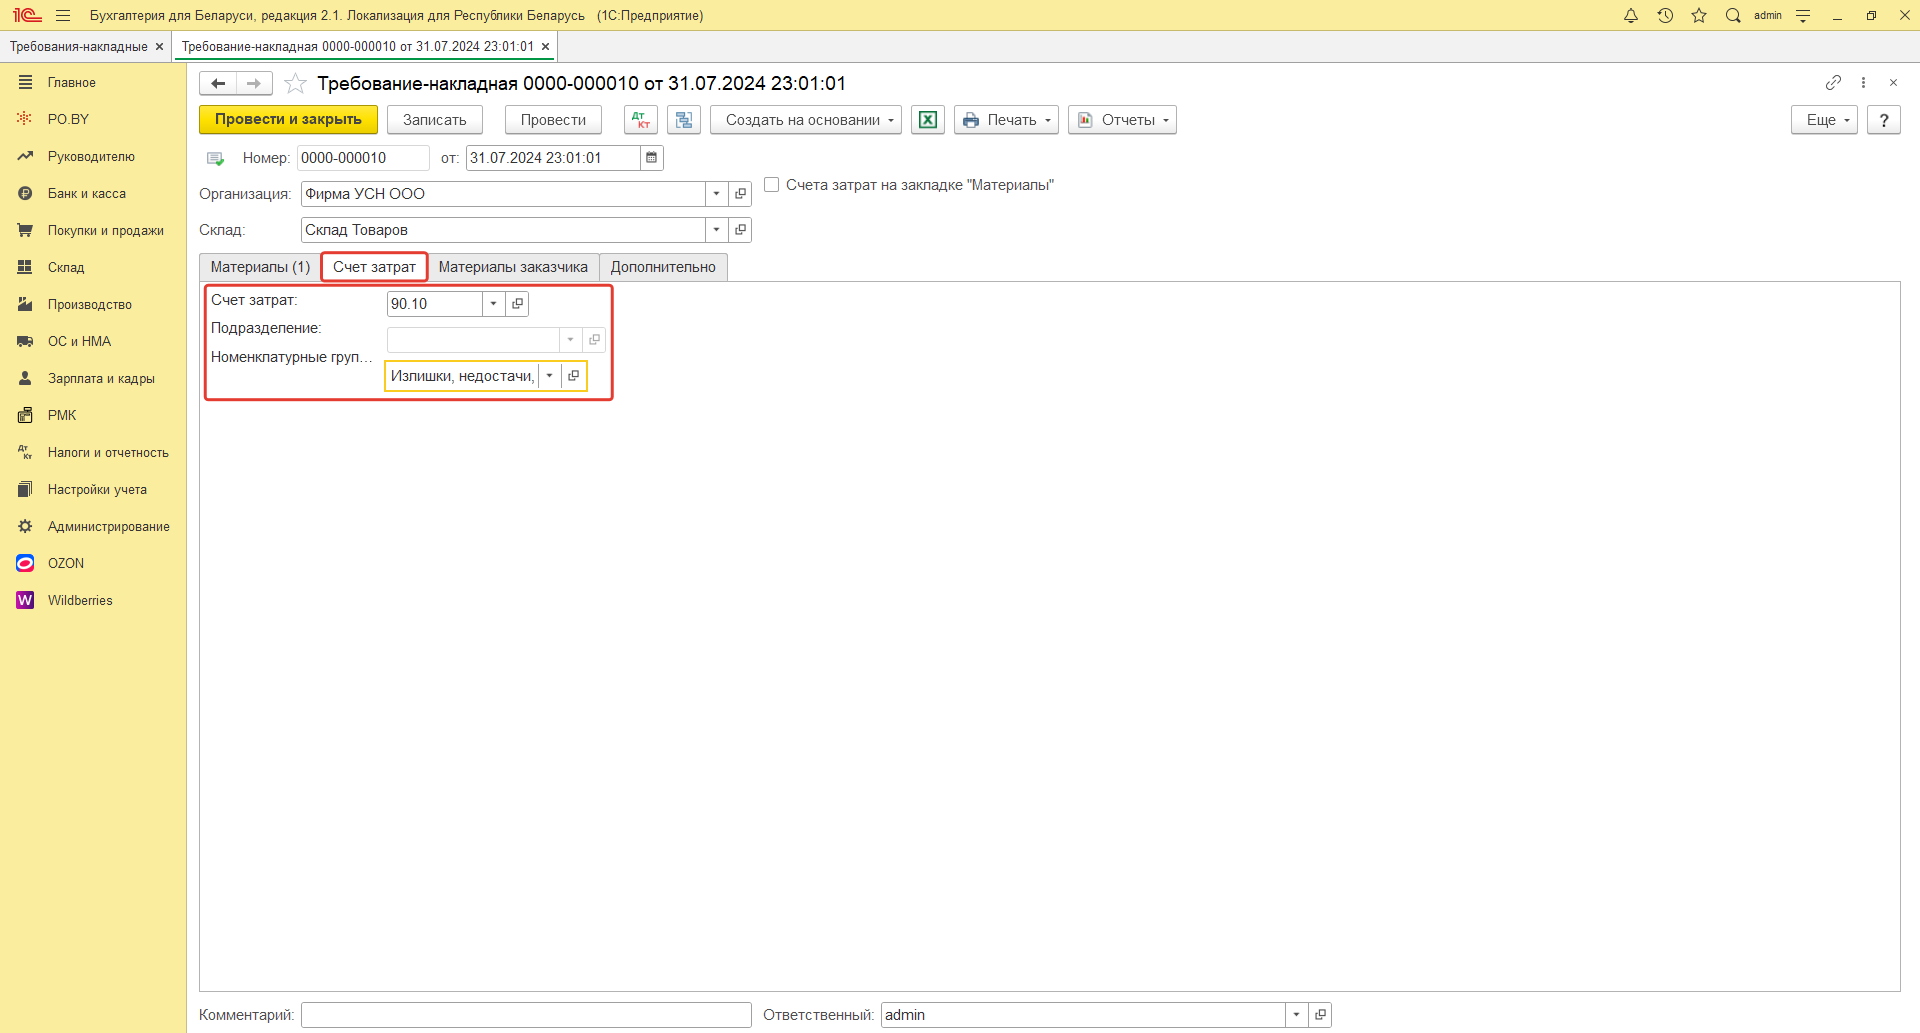Open Склад record with open icon
1920x1033 pixels.
click(740, 230)
